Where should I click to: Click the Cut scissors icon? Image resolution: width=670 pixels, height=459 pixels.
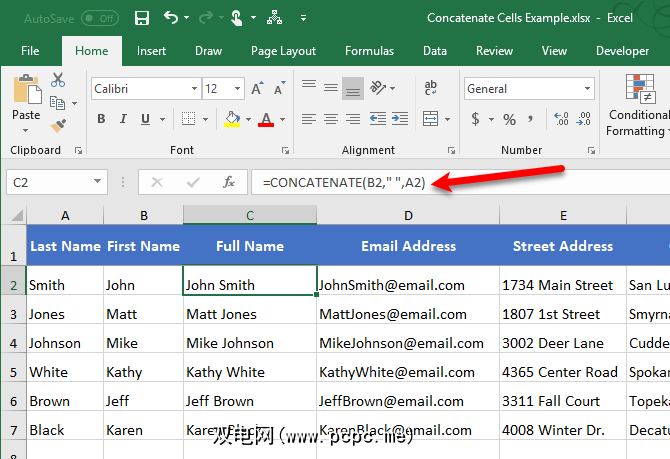pyautogui.click(x=58, y=80)
